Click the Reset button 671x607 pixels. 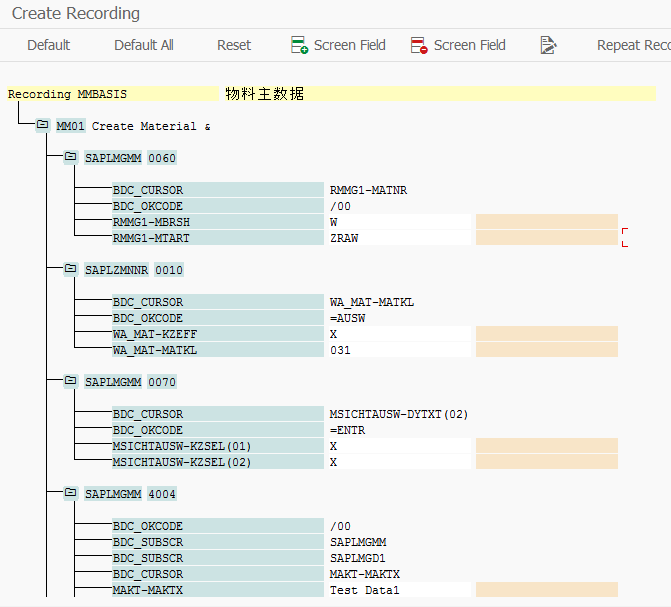[234, 45]
